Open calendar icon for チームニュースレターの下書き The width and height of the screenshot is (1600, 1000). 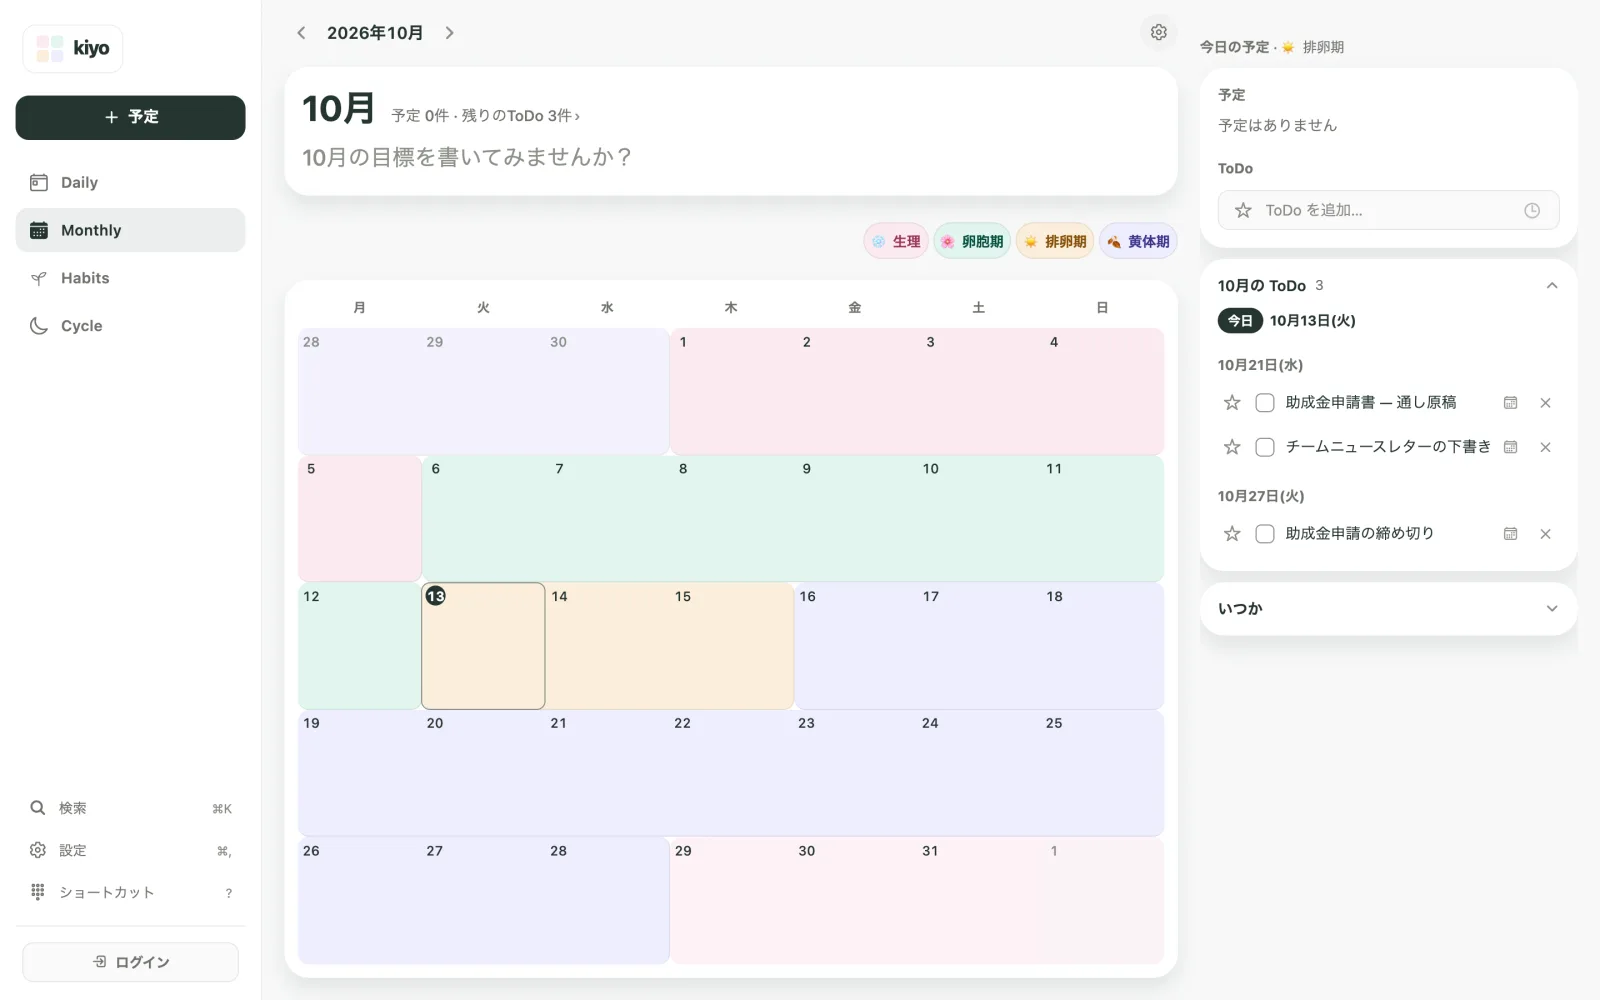(x=1510, y=447)
